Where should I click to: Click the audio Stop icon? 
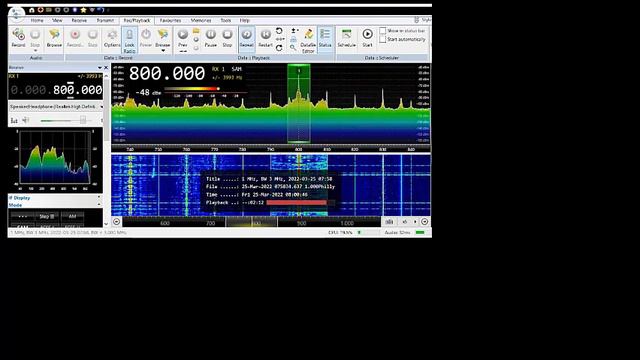coord(35,35)
